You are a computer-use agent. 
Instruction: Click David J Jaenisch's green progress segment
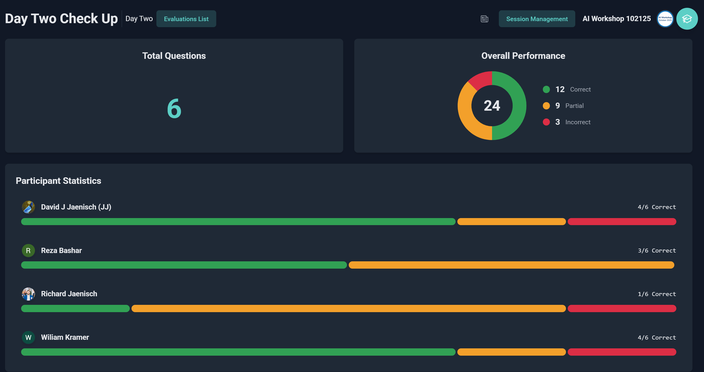[238, 222]
